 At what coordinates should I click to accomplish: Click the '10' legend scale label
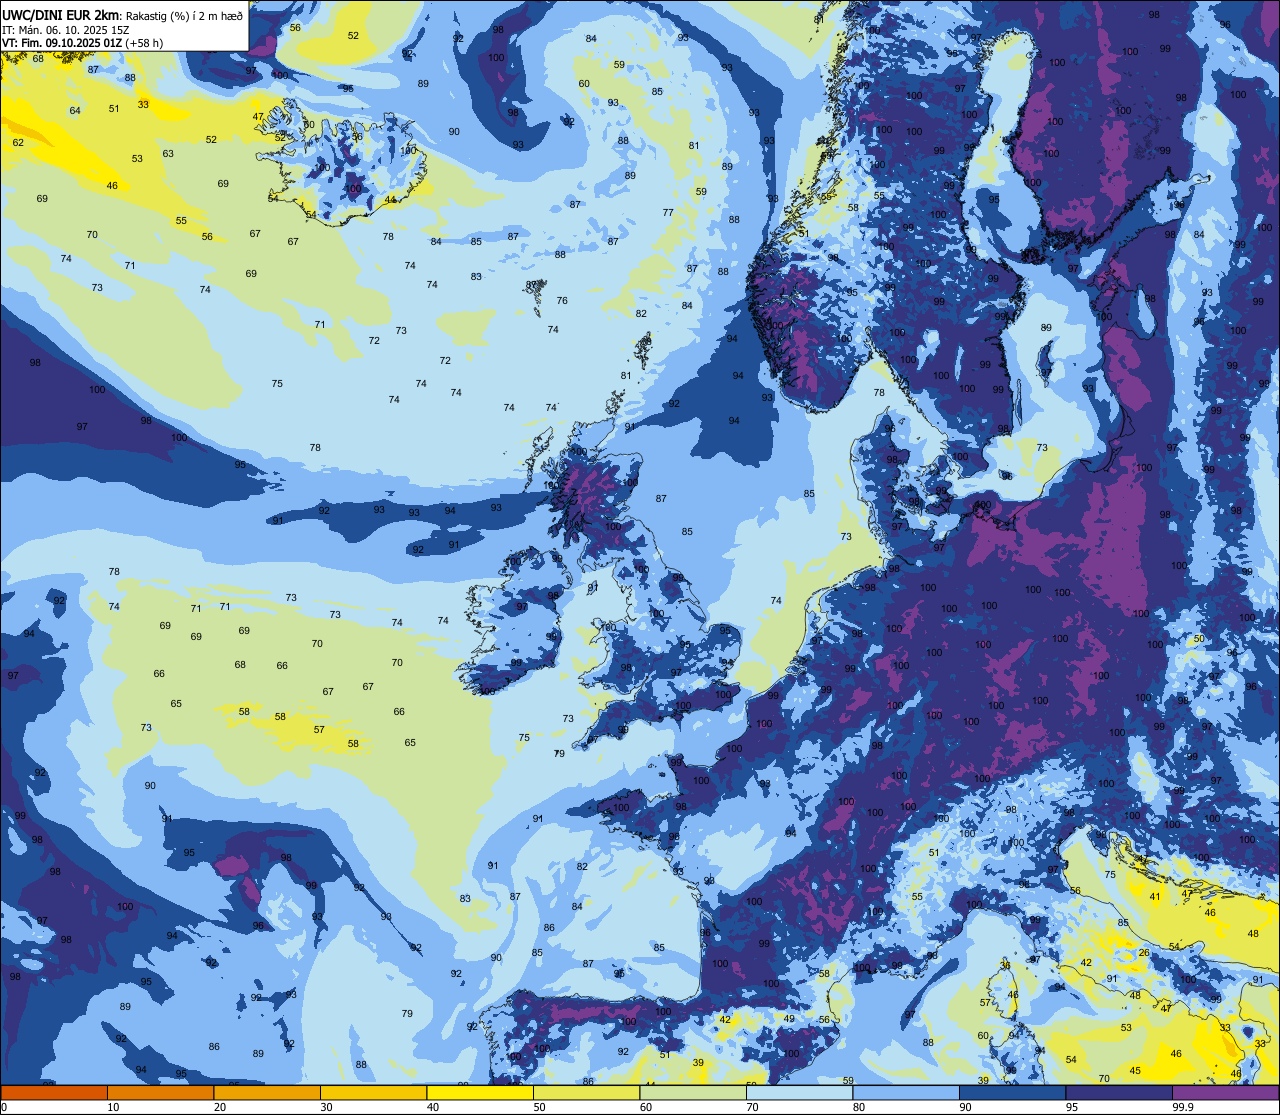click(113, 1107)
